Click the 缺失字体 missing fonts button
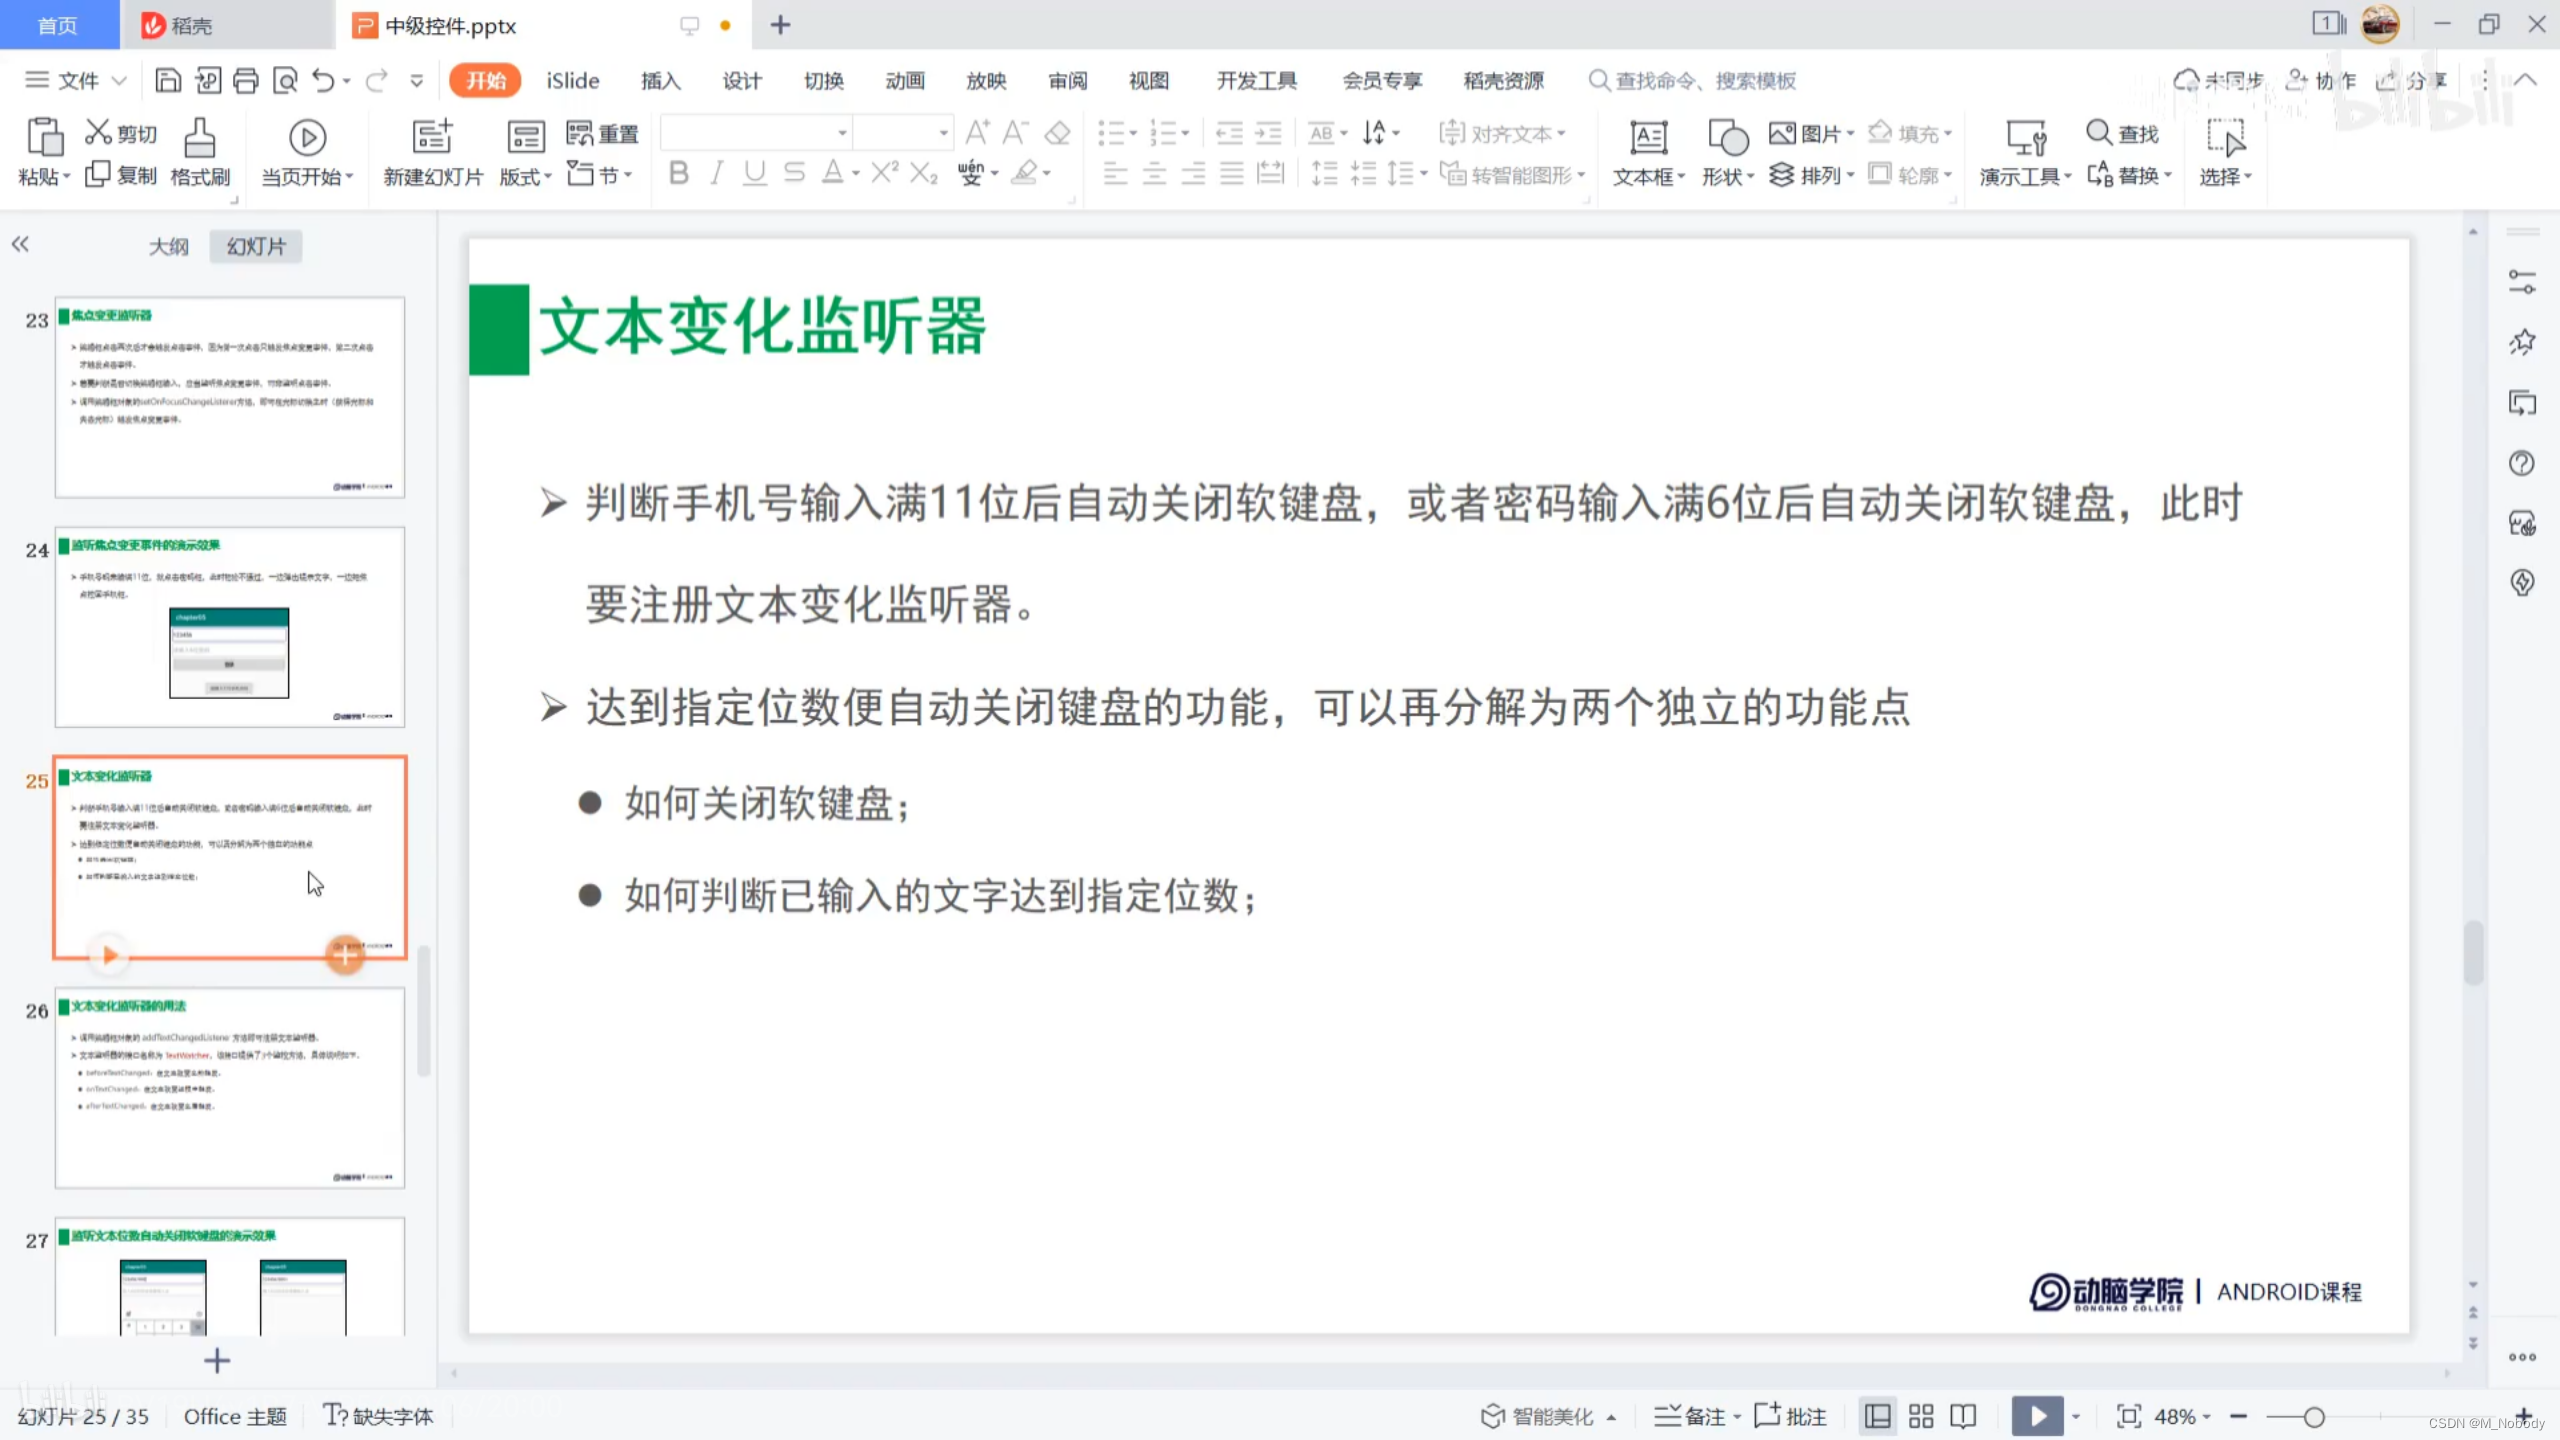The image size is (2560, 1440). (x=379, y=1416)
